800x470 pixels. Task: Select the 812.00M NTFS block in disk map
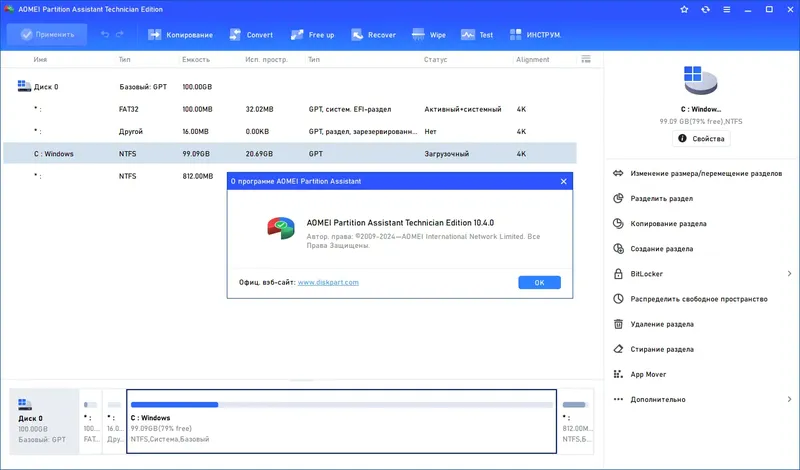pos(576,422)
